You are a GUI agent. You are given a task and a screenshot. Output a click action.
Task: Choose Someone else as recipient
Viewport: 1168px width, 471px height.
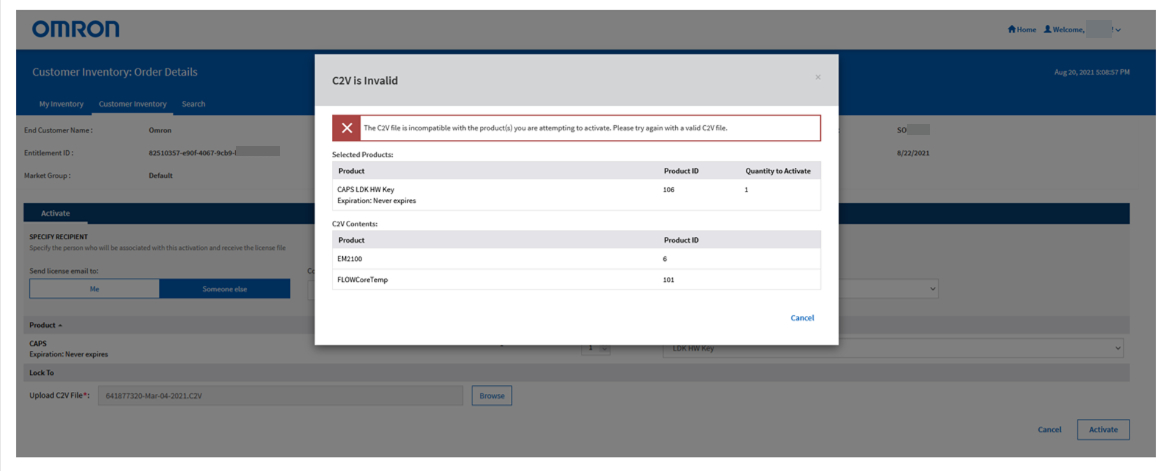(224, 288)
